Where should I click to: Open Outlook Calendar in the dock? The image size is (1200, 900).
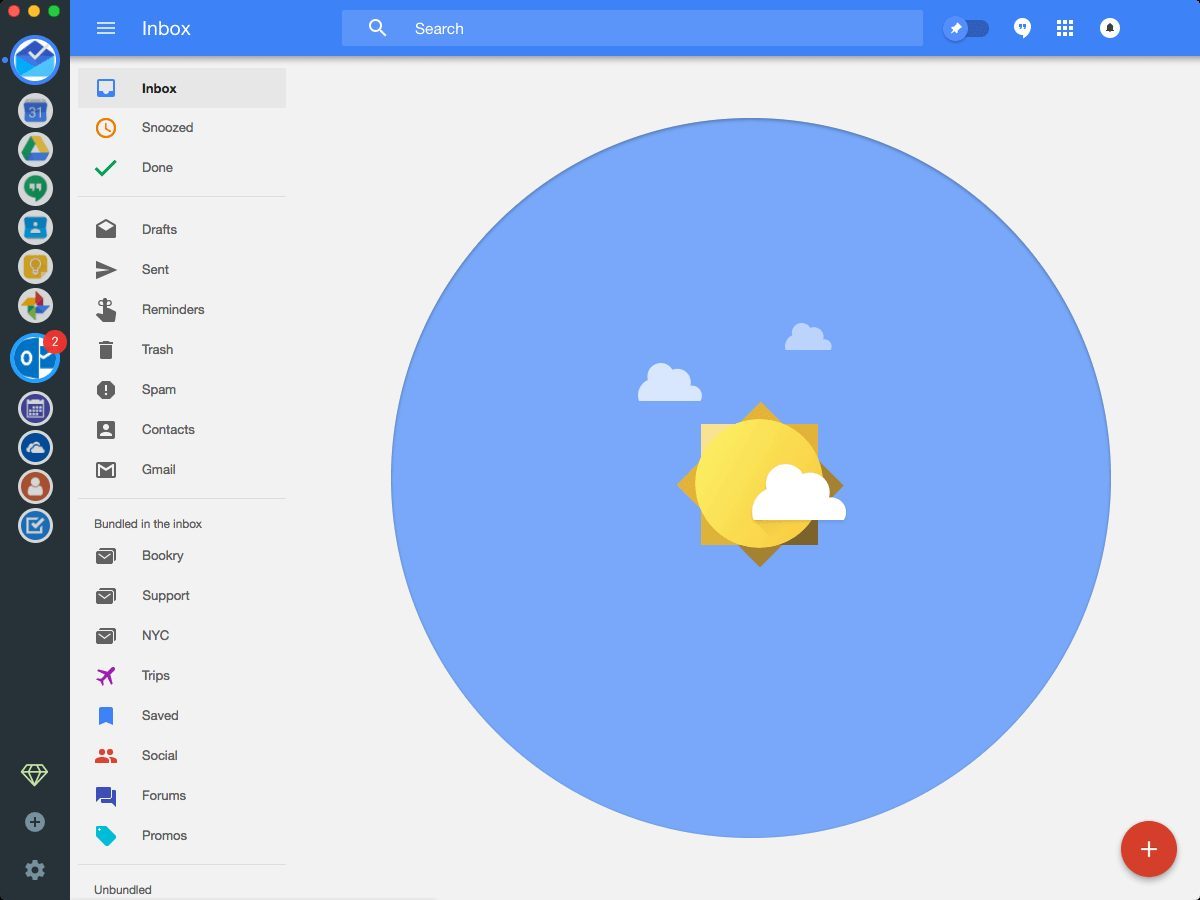[x=35, y=408]
